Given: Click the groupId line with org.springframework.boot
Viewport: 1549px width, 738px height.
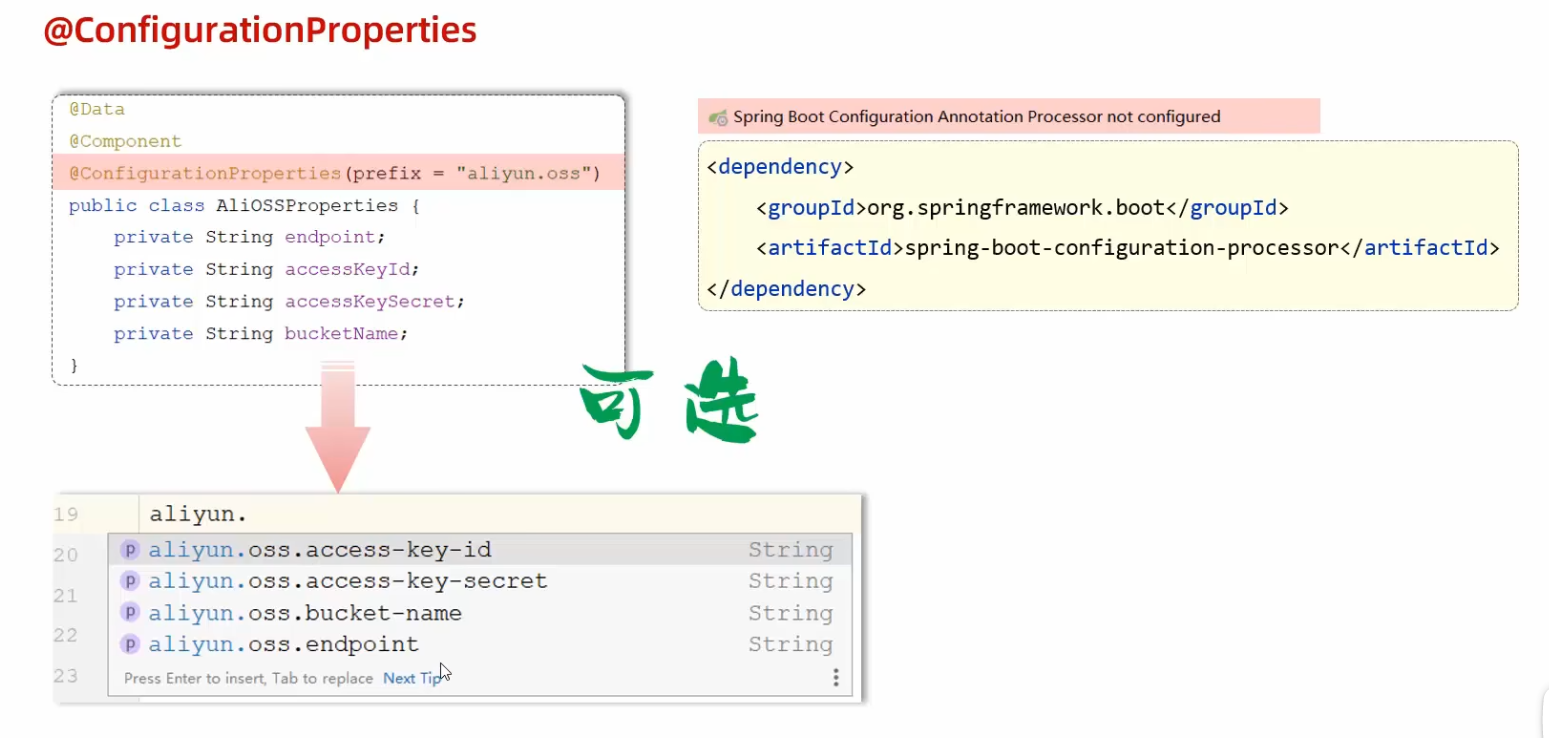Looking at the screenshot, I should pyautogui.click(x=1022, y=208).
